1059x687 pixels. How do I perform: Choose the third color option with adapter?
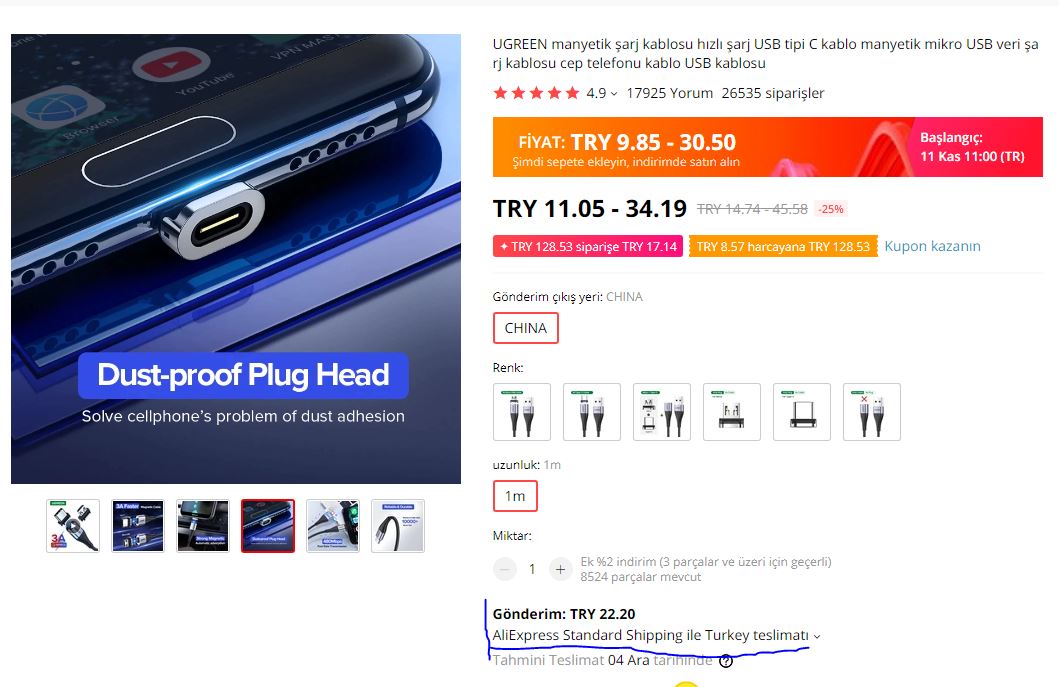(x=662, y=412)
